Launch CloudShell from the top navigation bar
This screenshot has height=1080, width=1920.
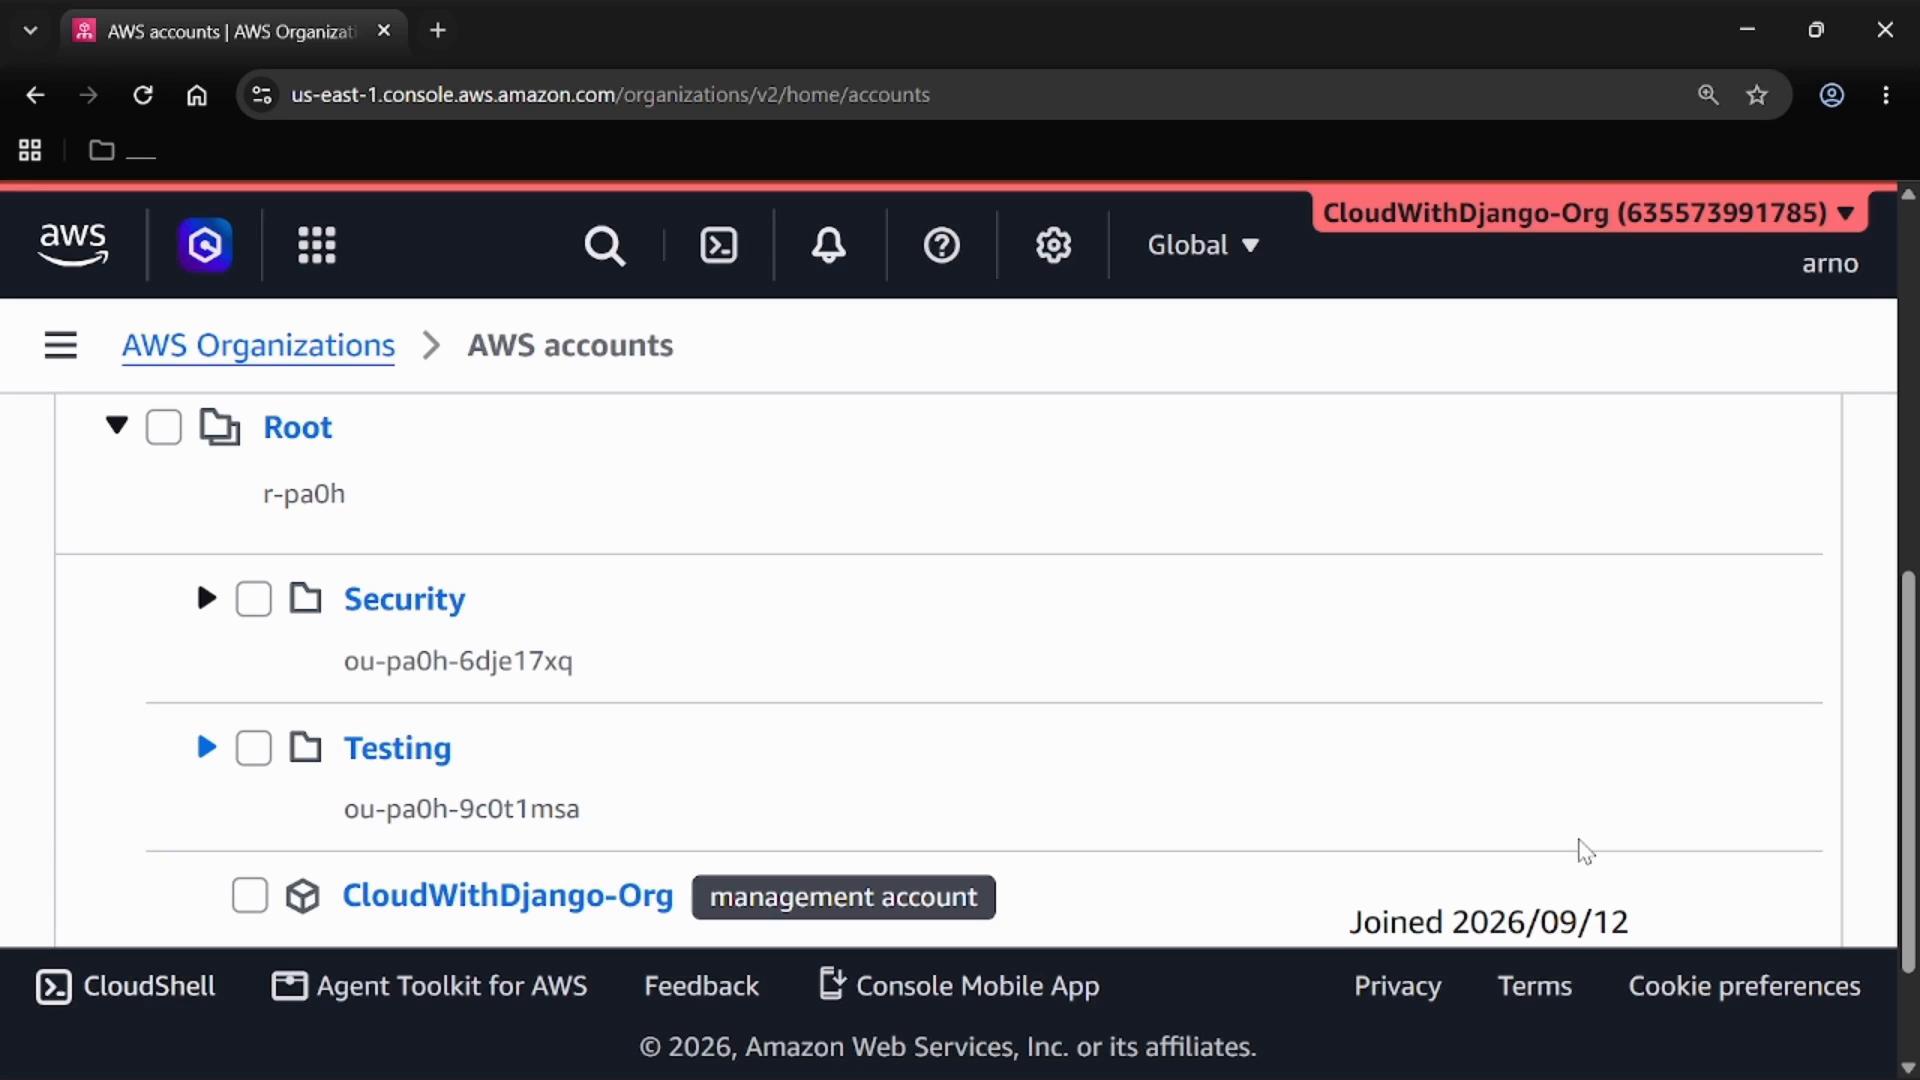(x=719, y=245)
